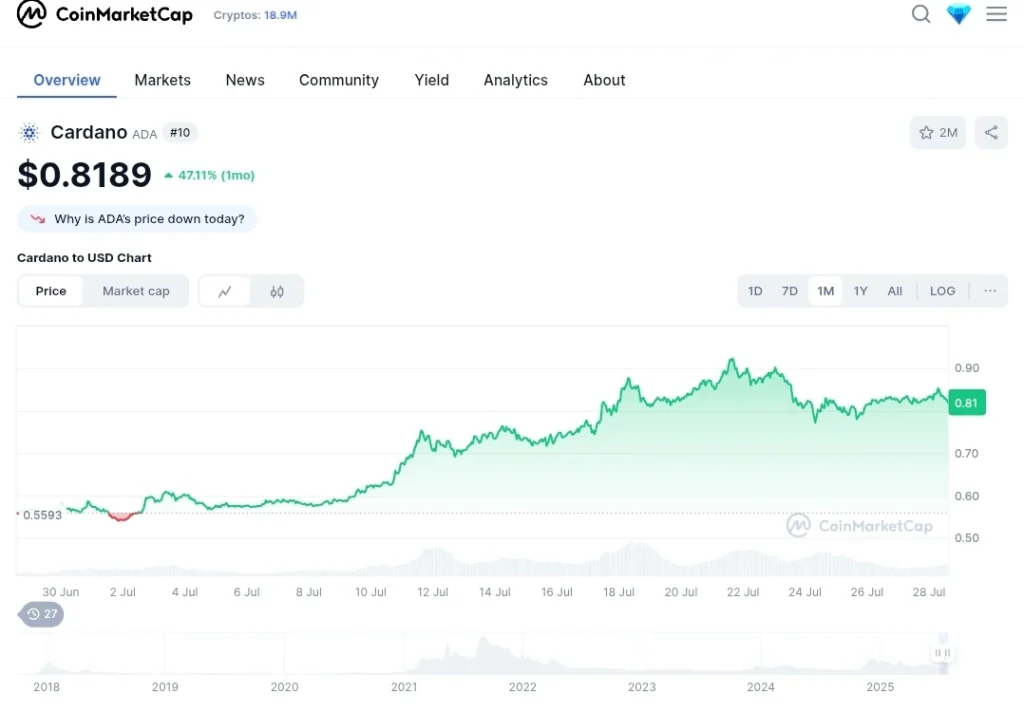Switch chart to Market cap
The width and height of the screenshot is (1024, 713).
[136, 291]
